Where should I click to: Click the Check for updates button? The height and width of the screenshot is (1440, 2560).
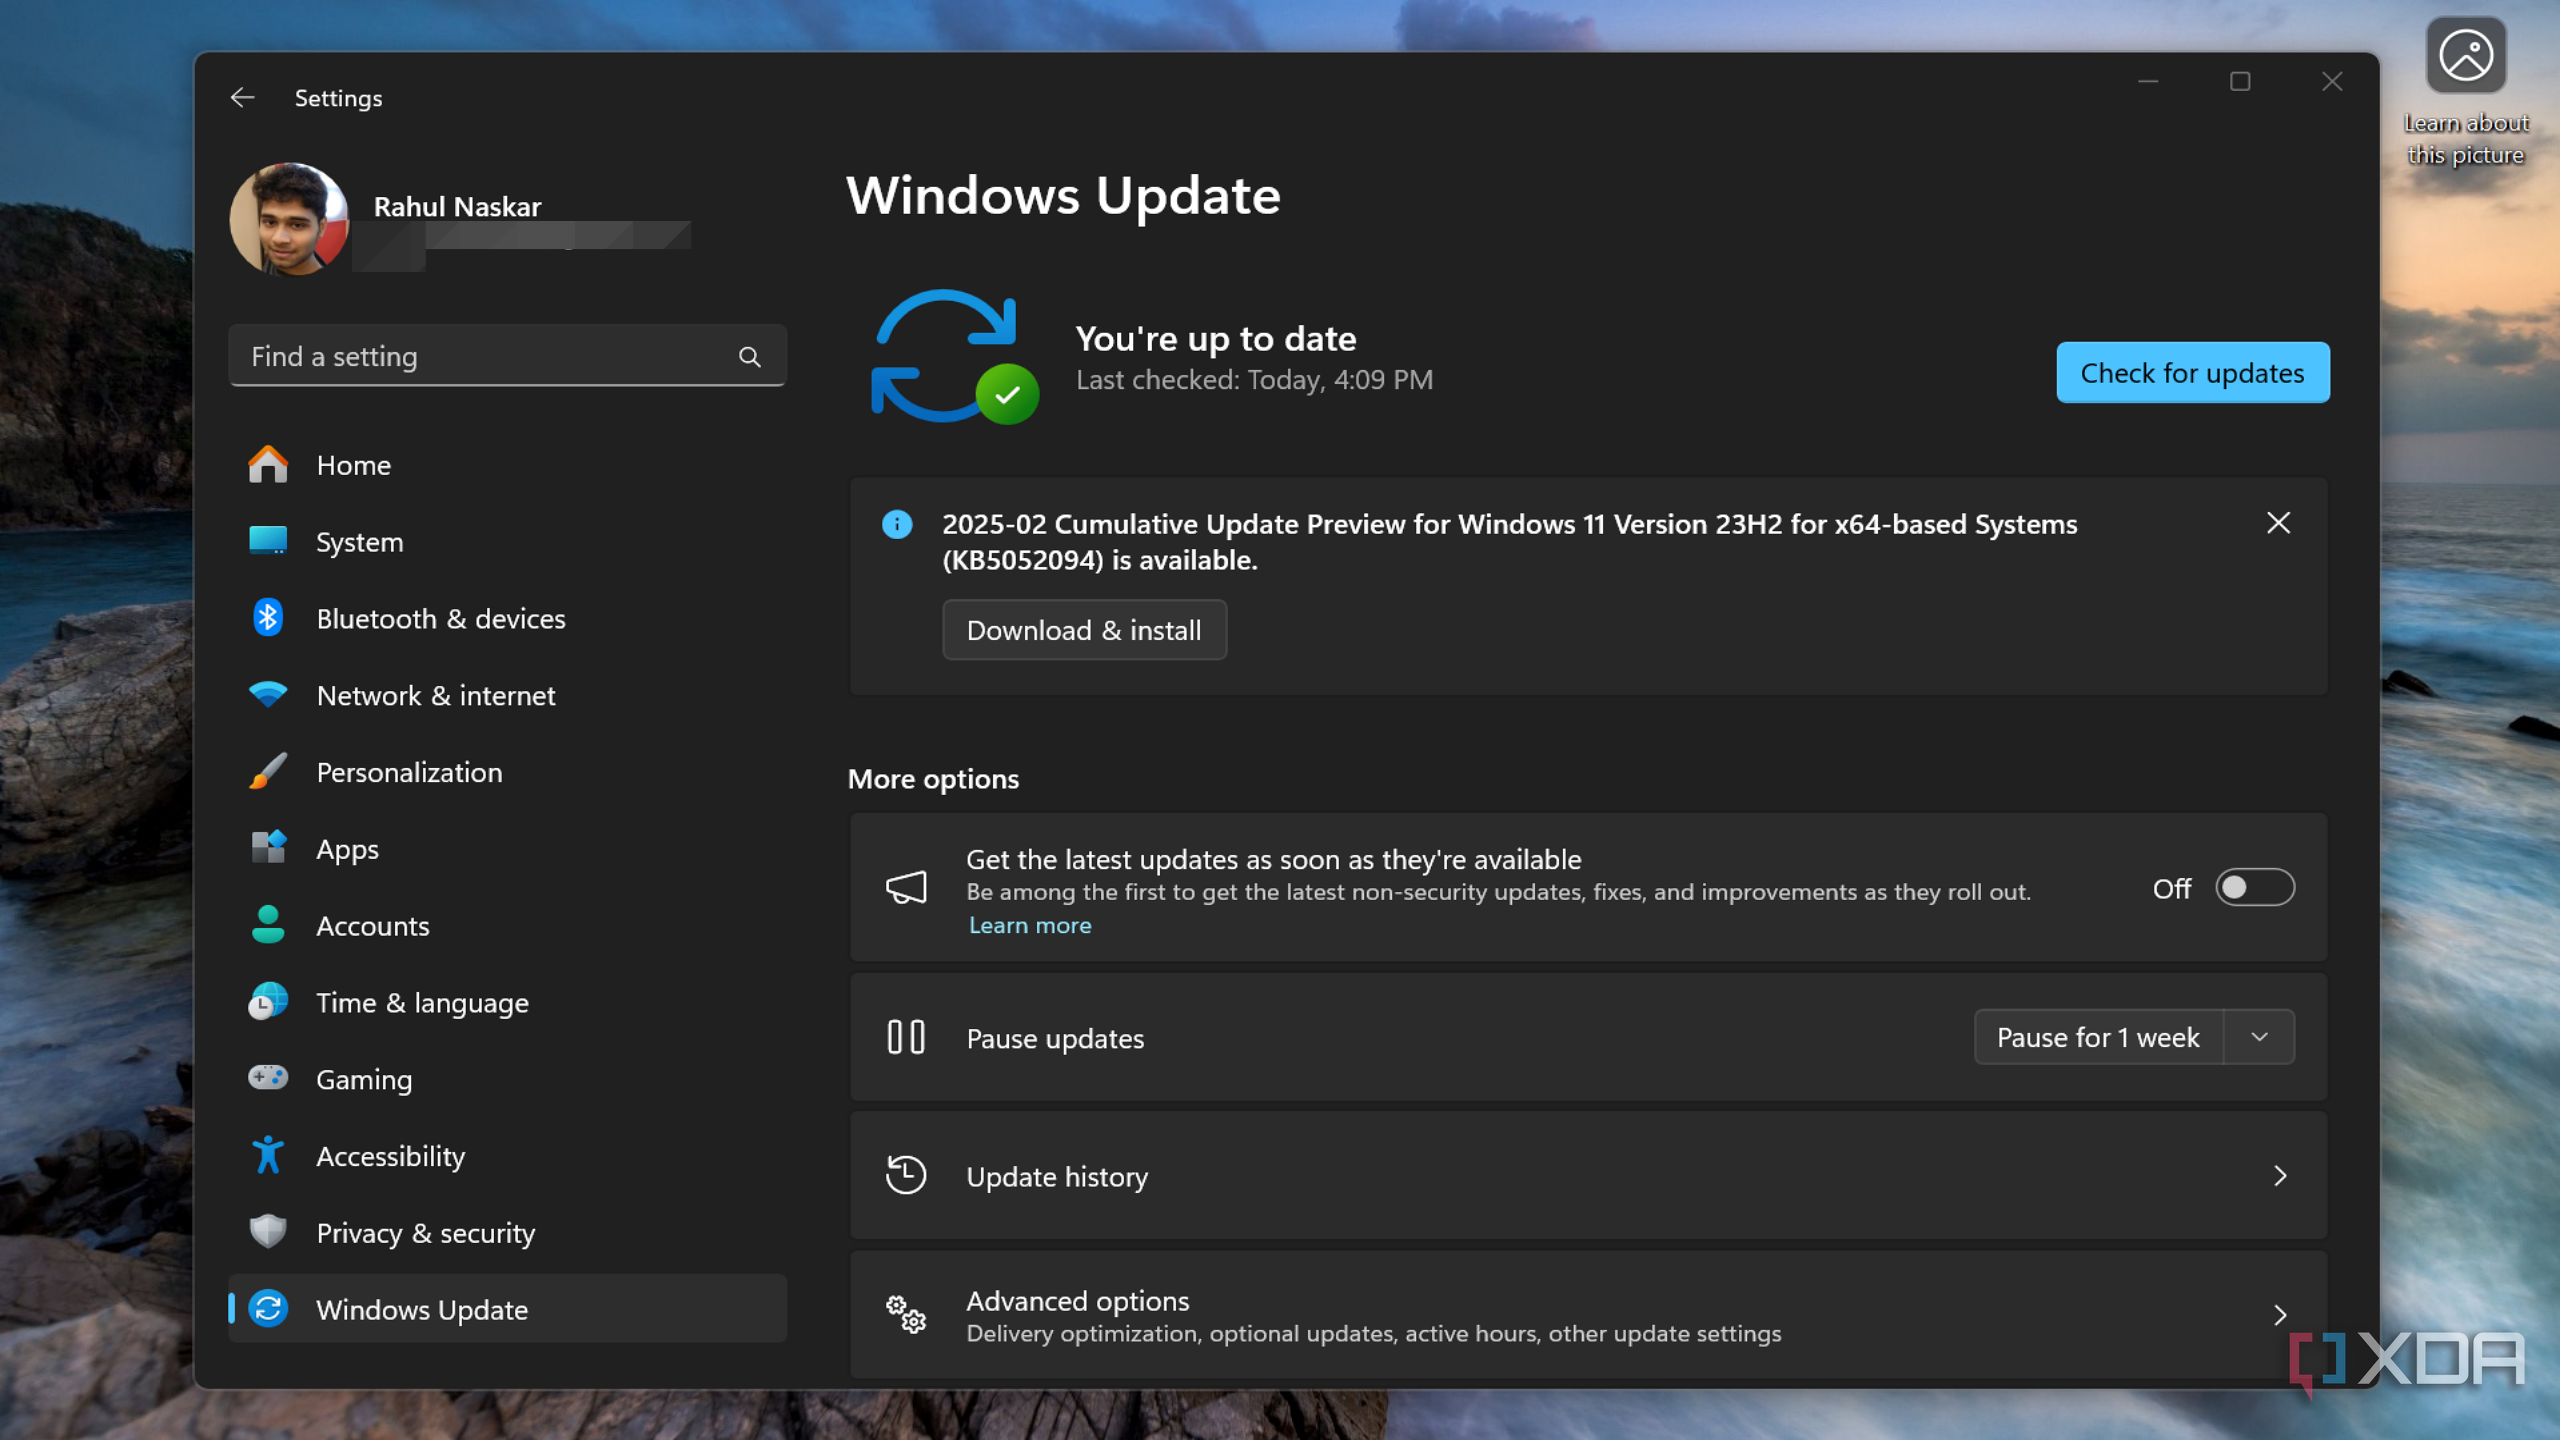[x=2192, y=372]
